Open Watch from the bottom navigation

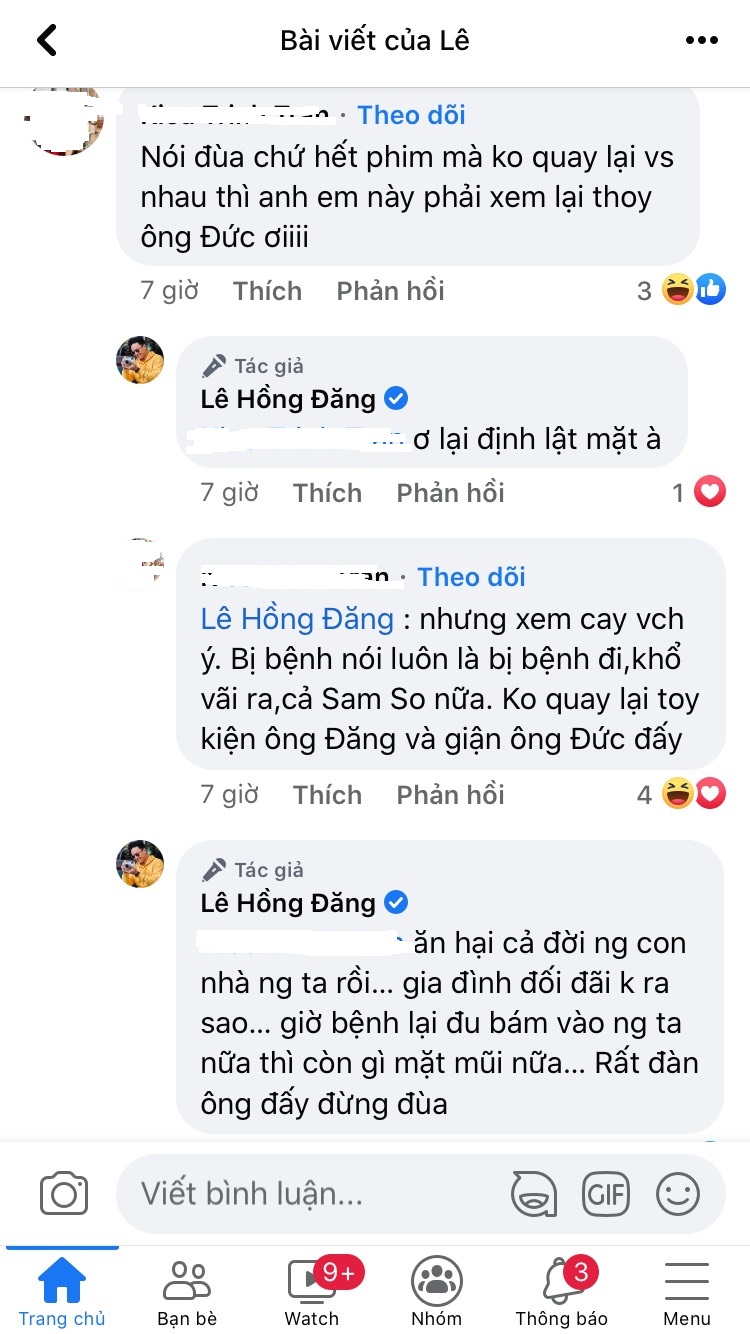[x=311, y=1290]
